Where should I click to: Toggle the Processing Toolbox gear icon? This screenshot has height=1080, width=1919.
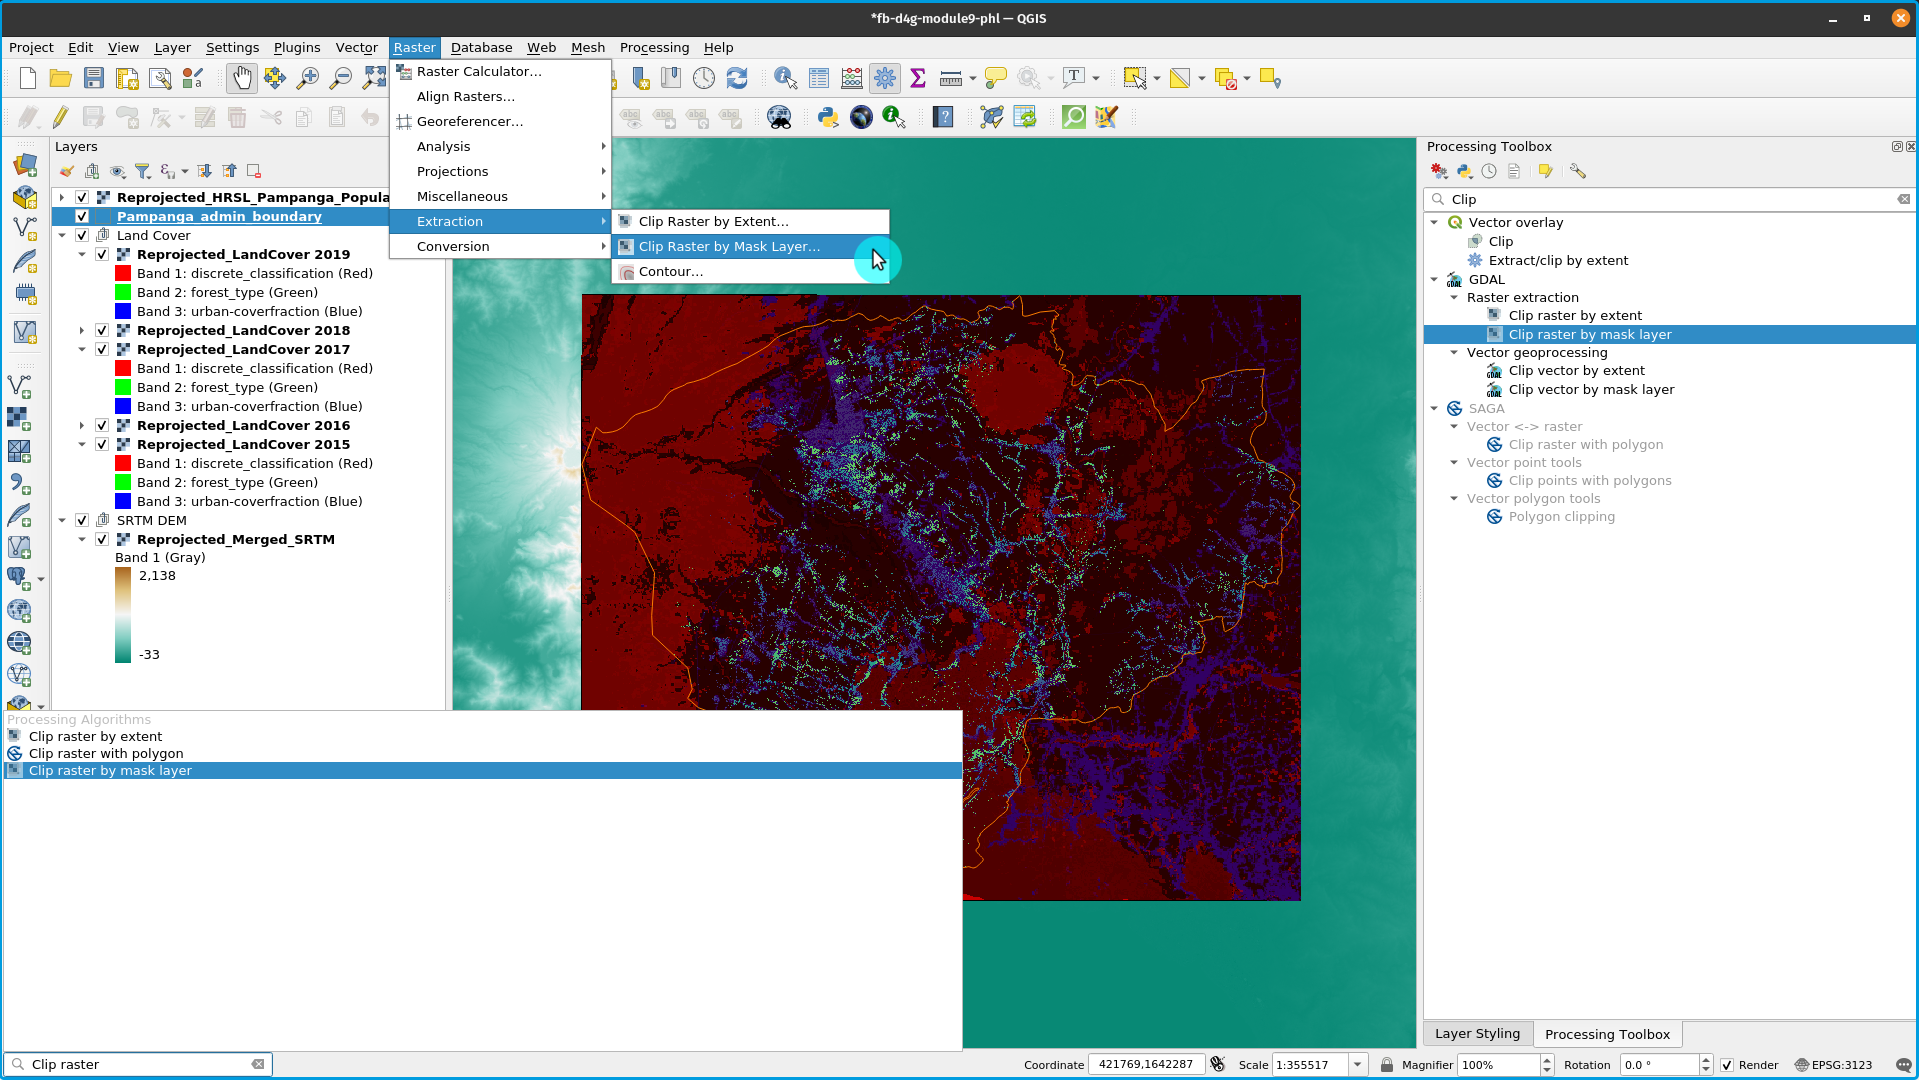pos(885,78)
